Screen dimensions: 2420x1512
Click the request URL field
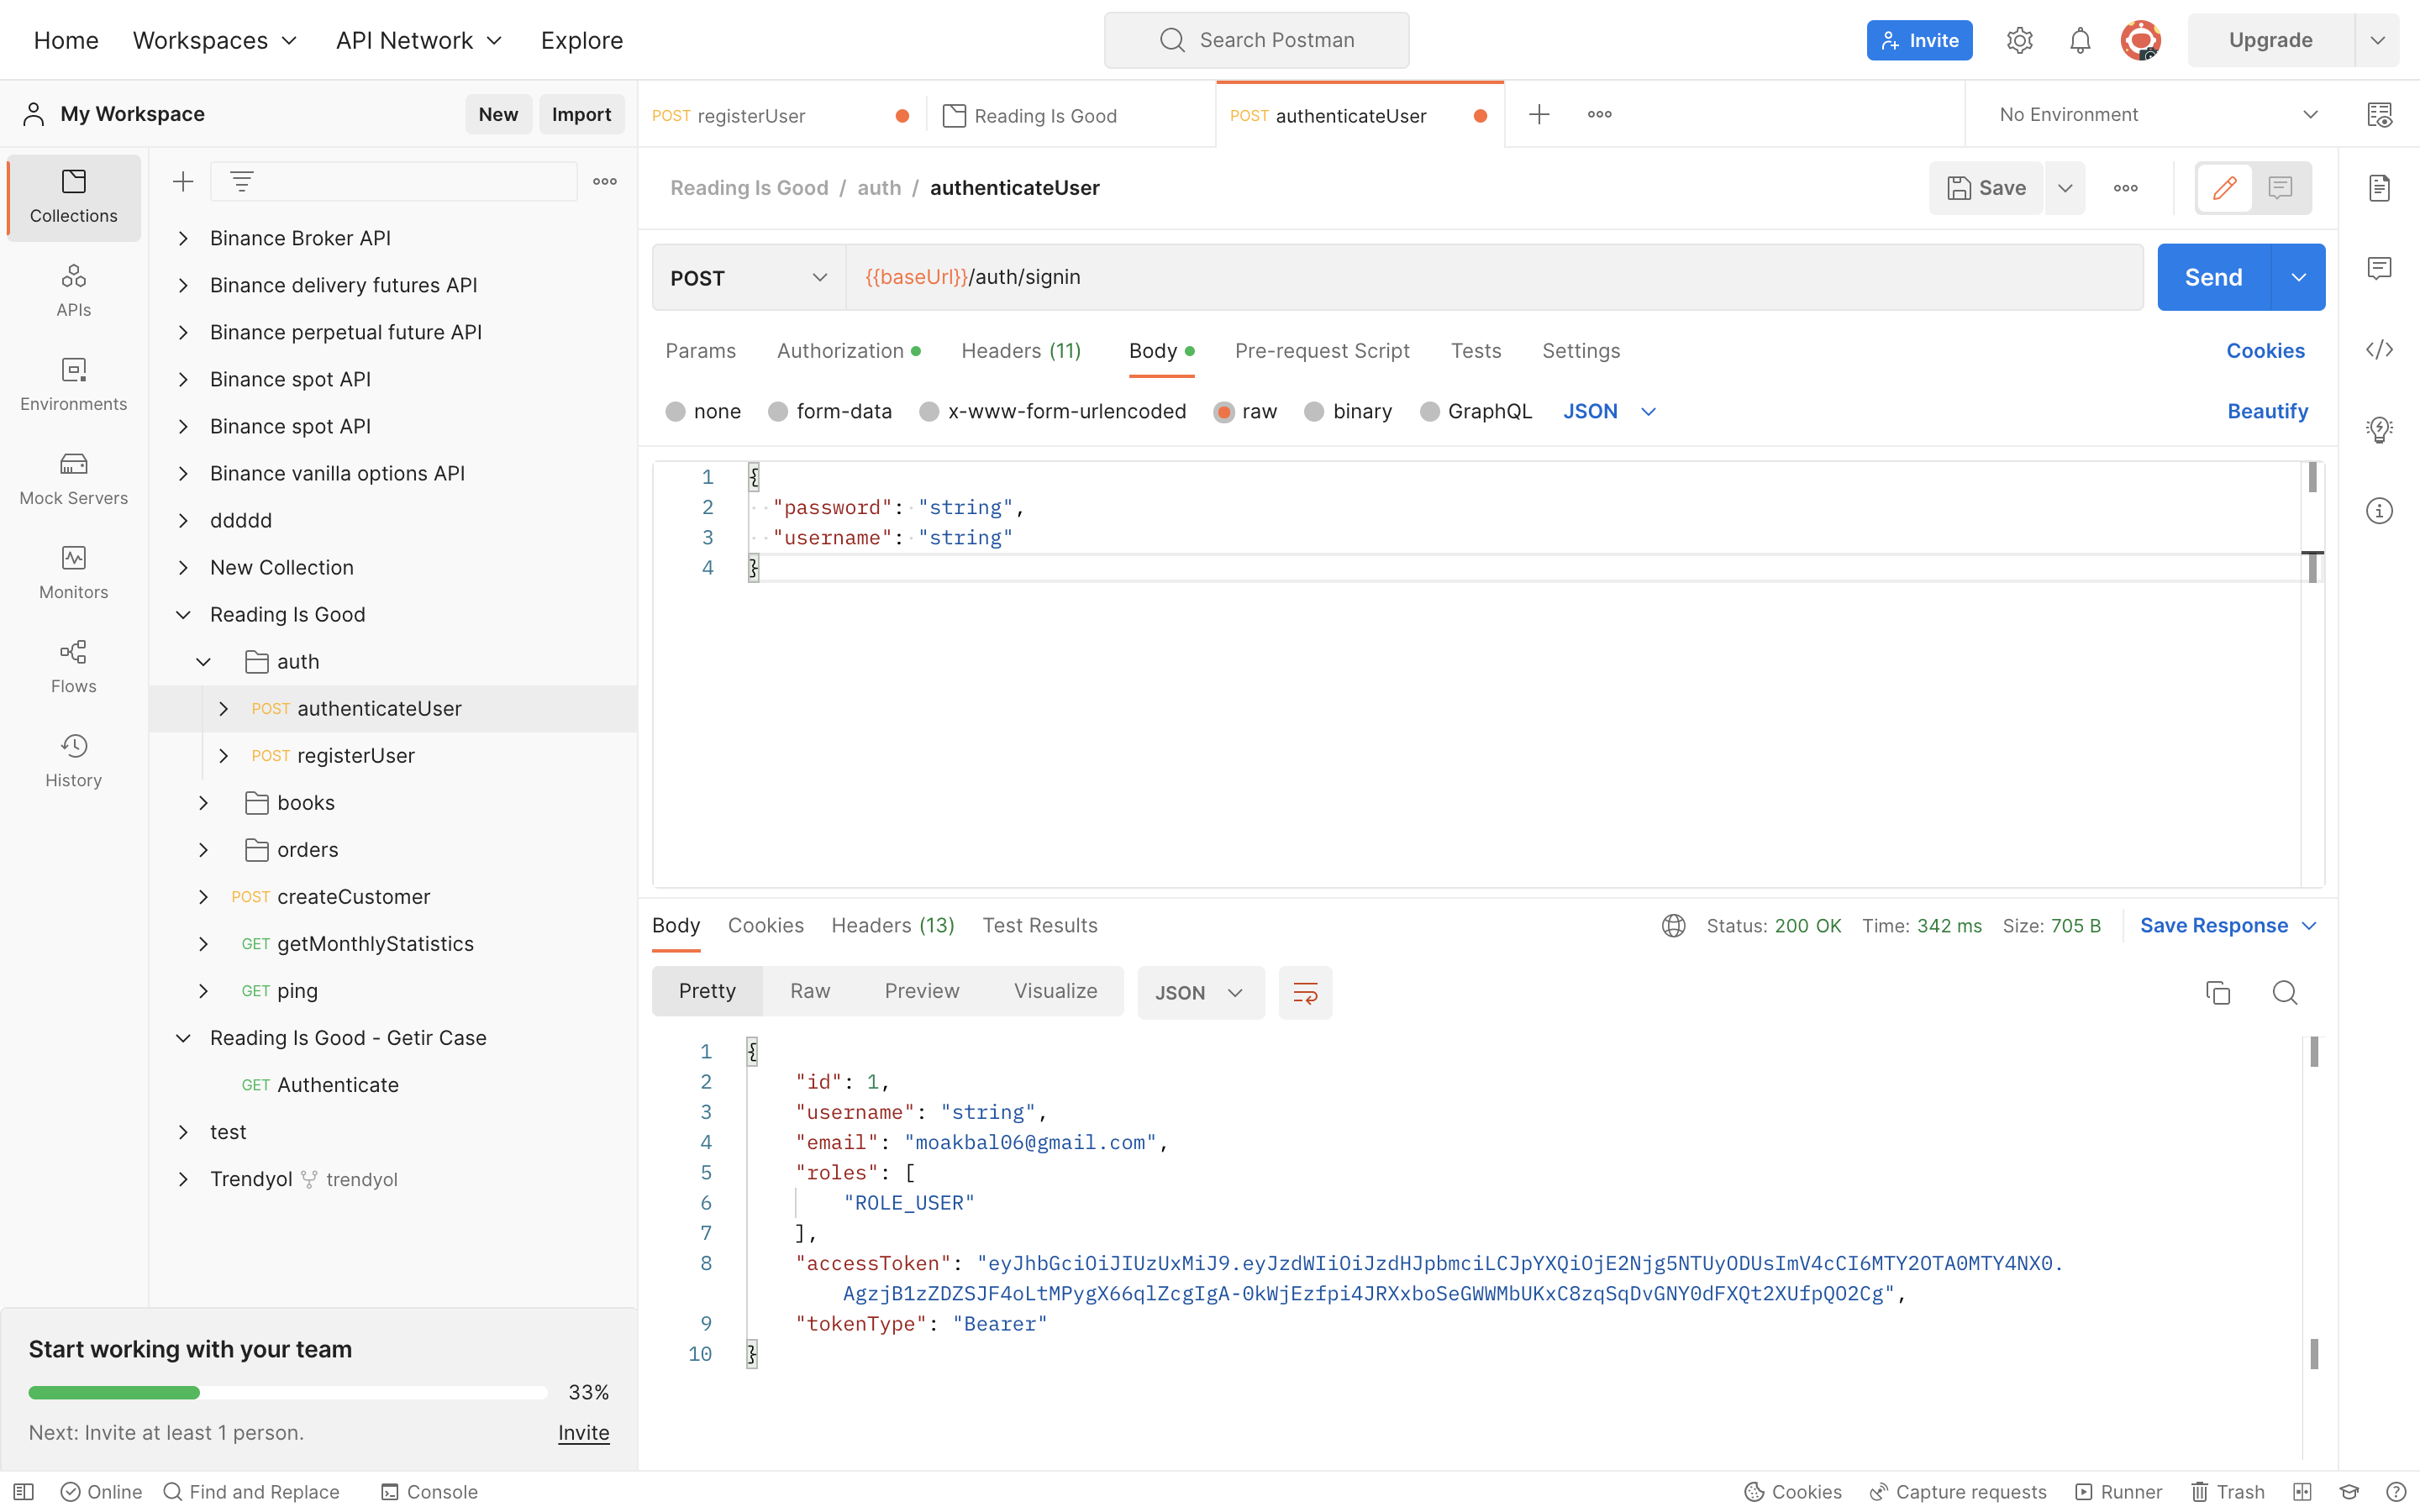(x=1494, y=277)
